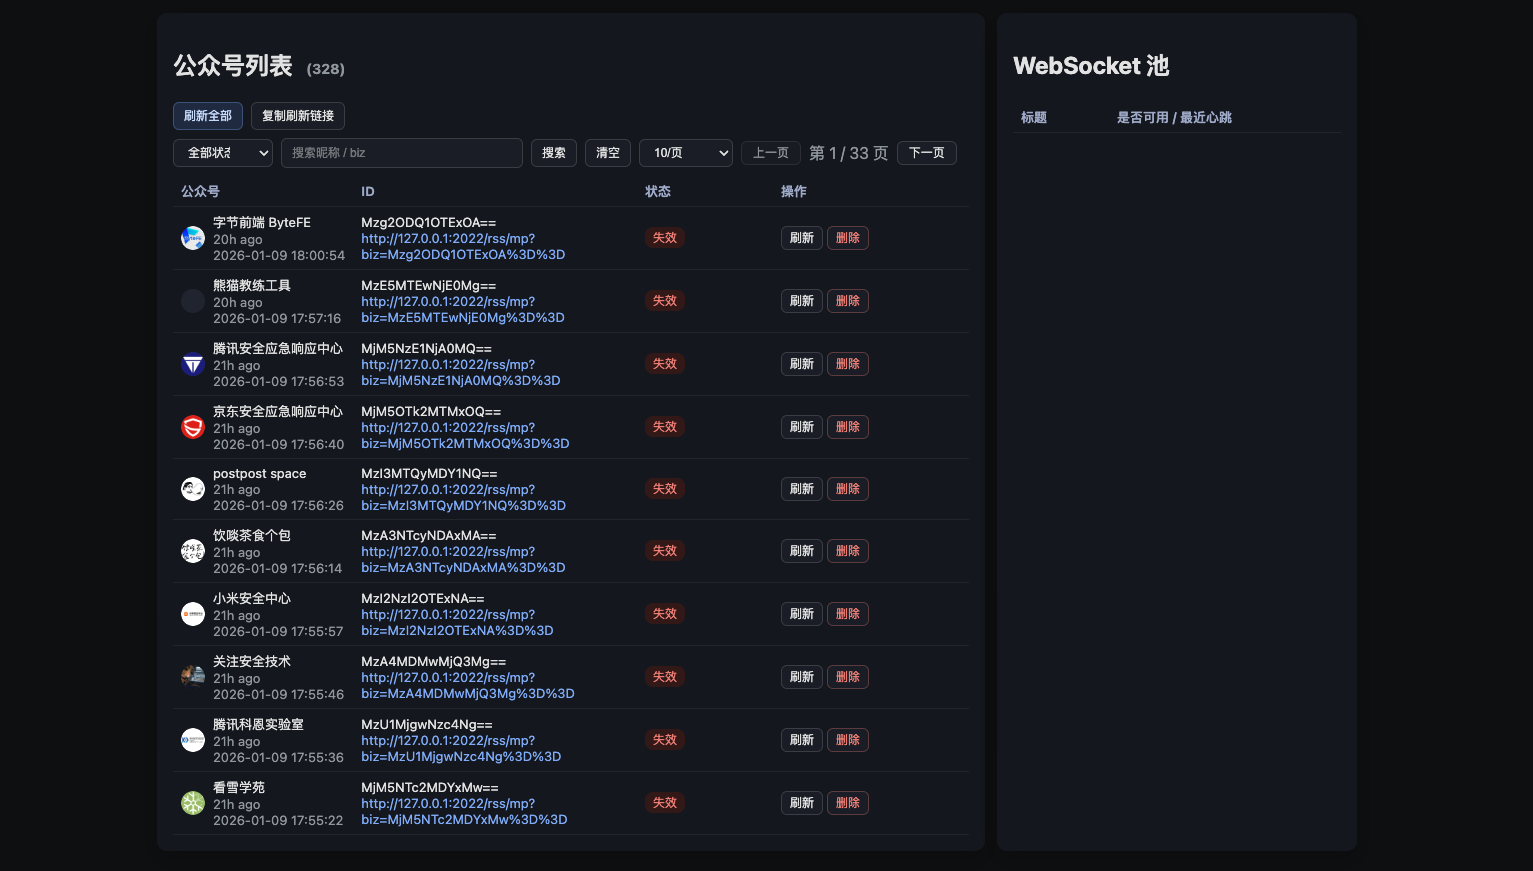Go to next page with 下一页
The width and height of the screenshot is (1533, 871).
[x=927, y=153]
